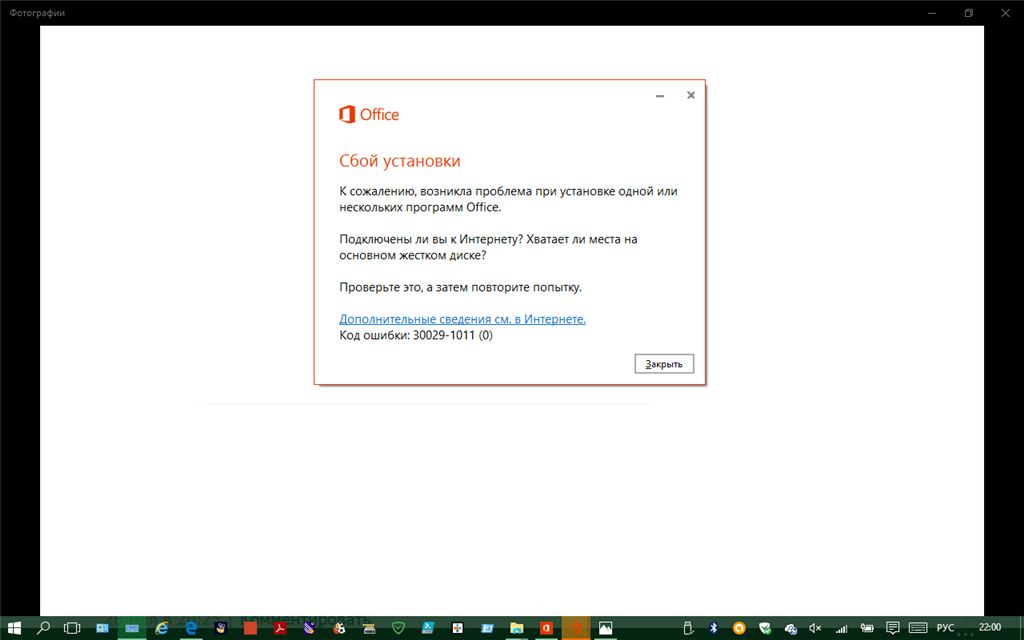Viewport: 1024px width, 640px height.
Task: Open Action Center notifications icon
Action: (x=892, y=628)
